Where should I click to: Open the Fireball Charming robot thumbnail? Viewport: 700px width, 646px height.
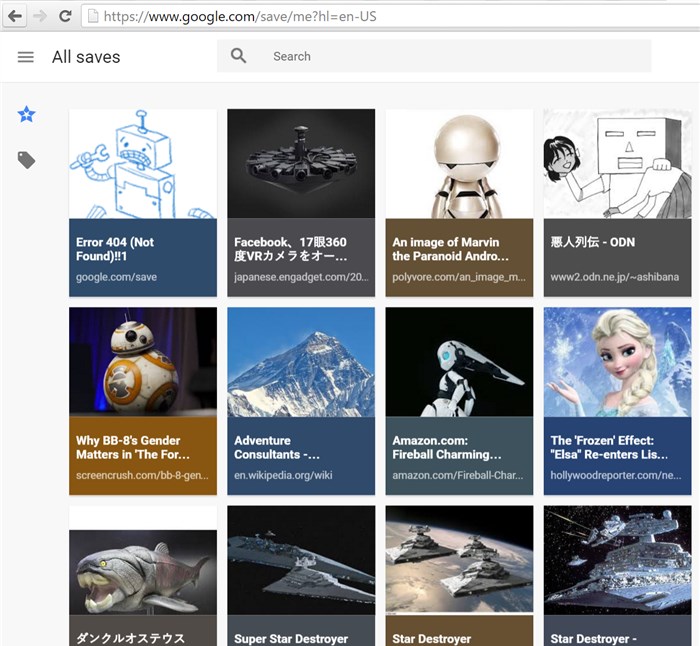459,362
